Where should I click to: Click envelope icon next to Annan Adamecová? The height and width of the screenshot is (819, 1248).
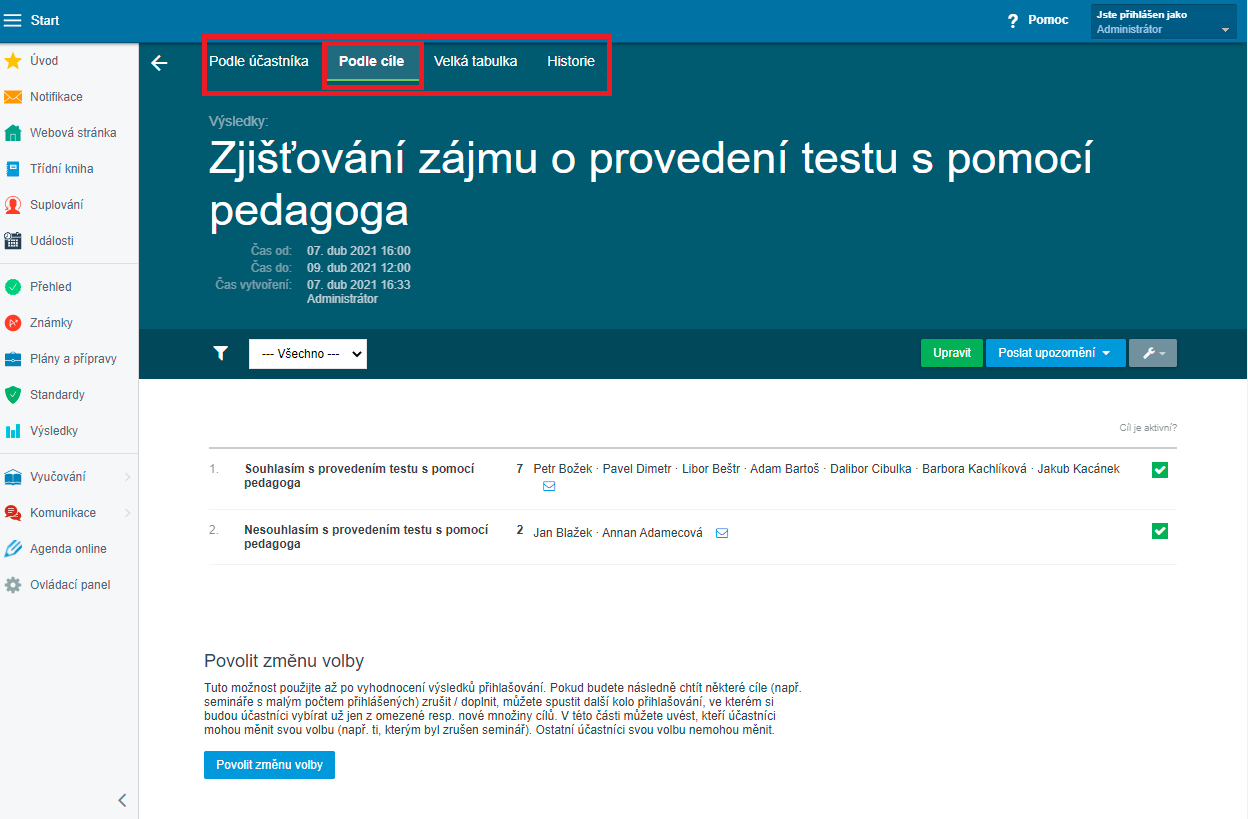722,533
